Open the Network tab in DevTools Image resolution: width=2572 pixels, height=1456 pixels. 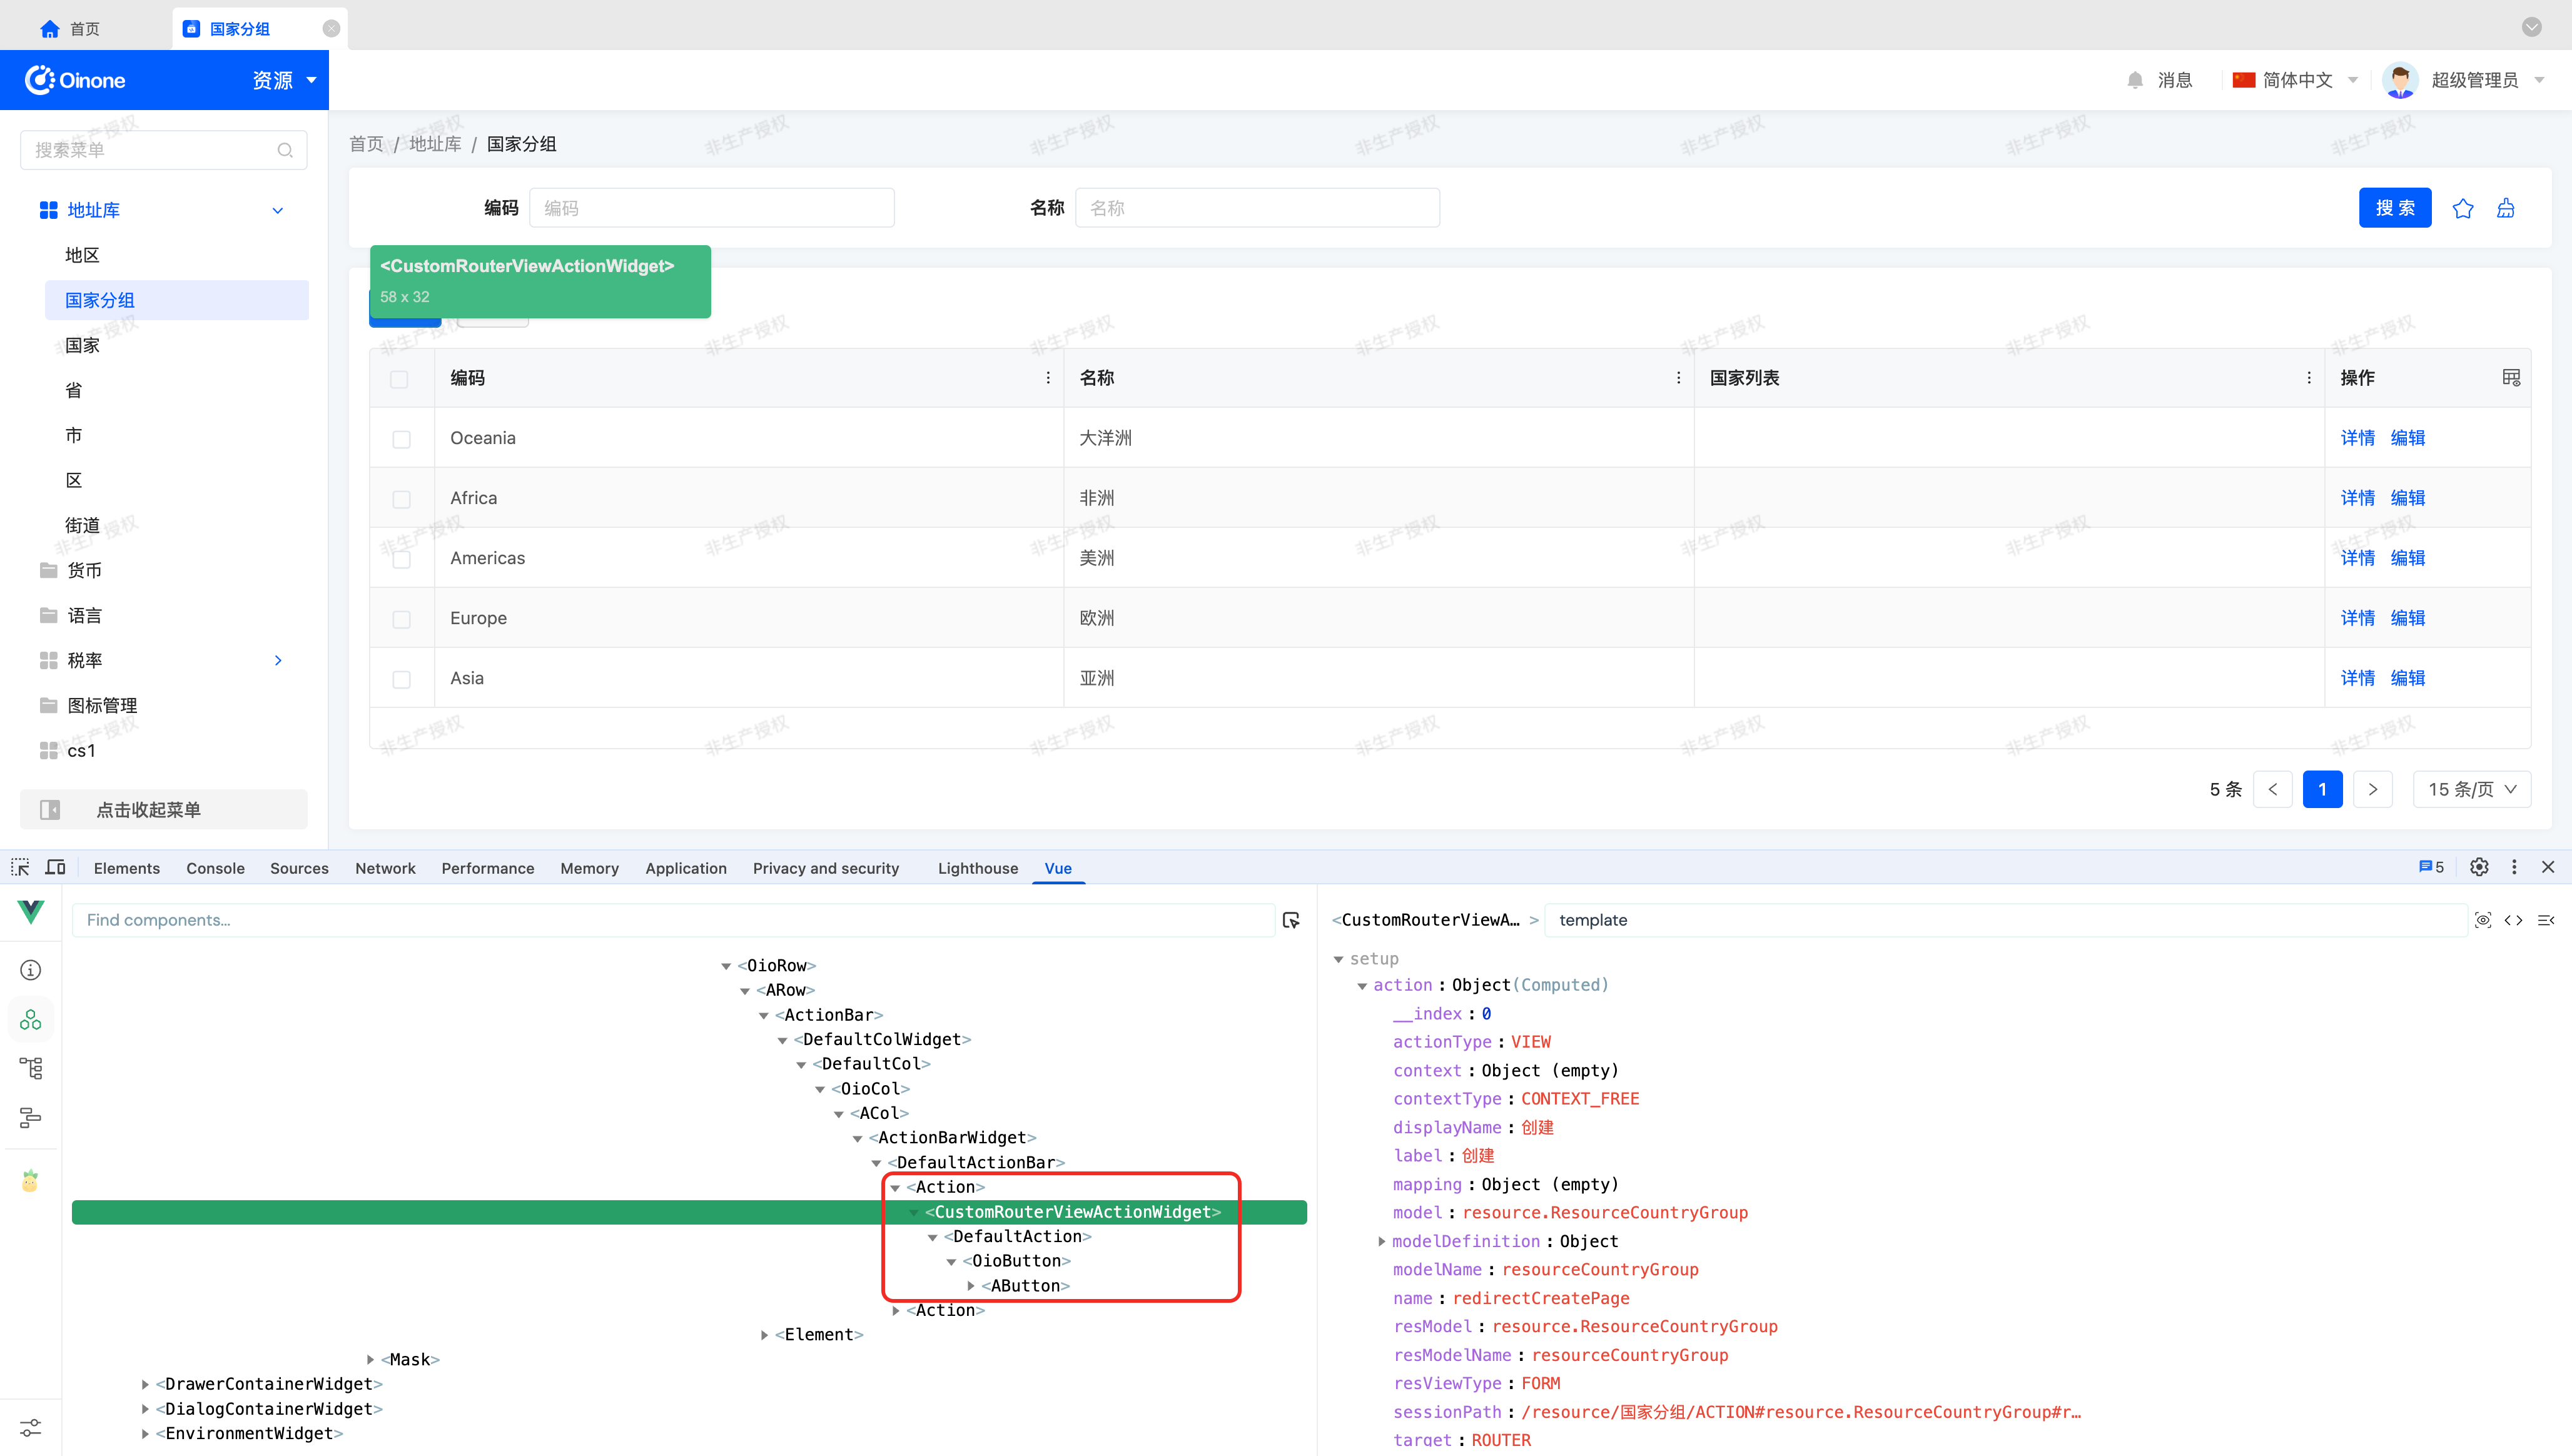click(385, 868)
